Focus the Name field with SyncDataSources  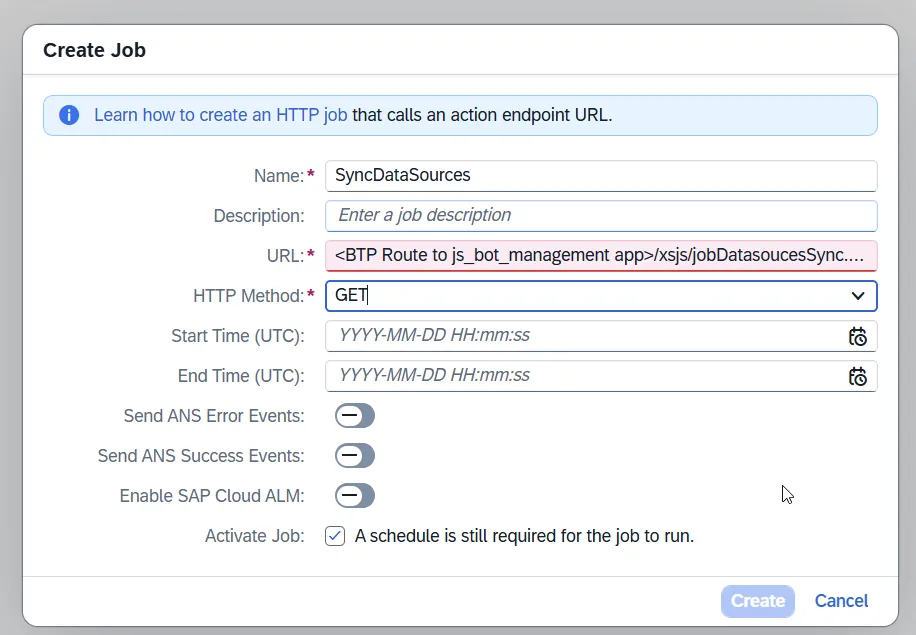coord(601,176)
